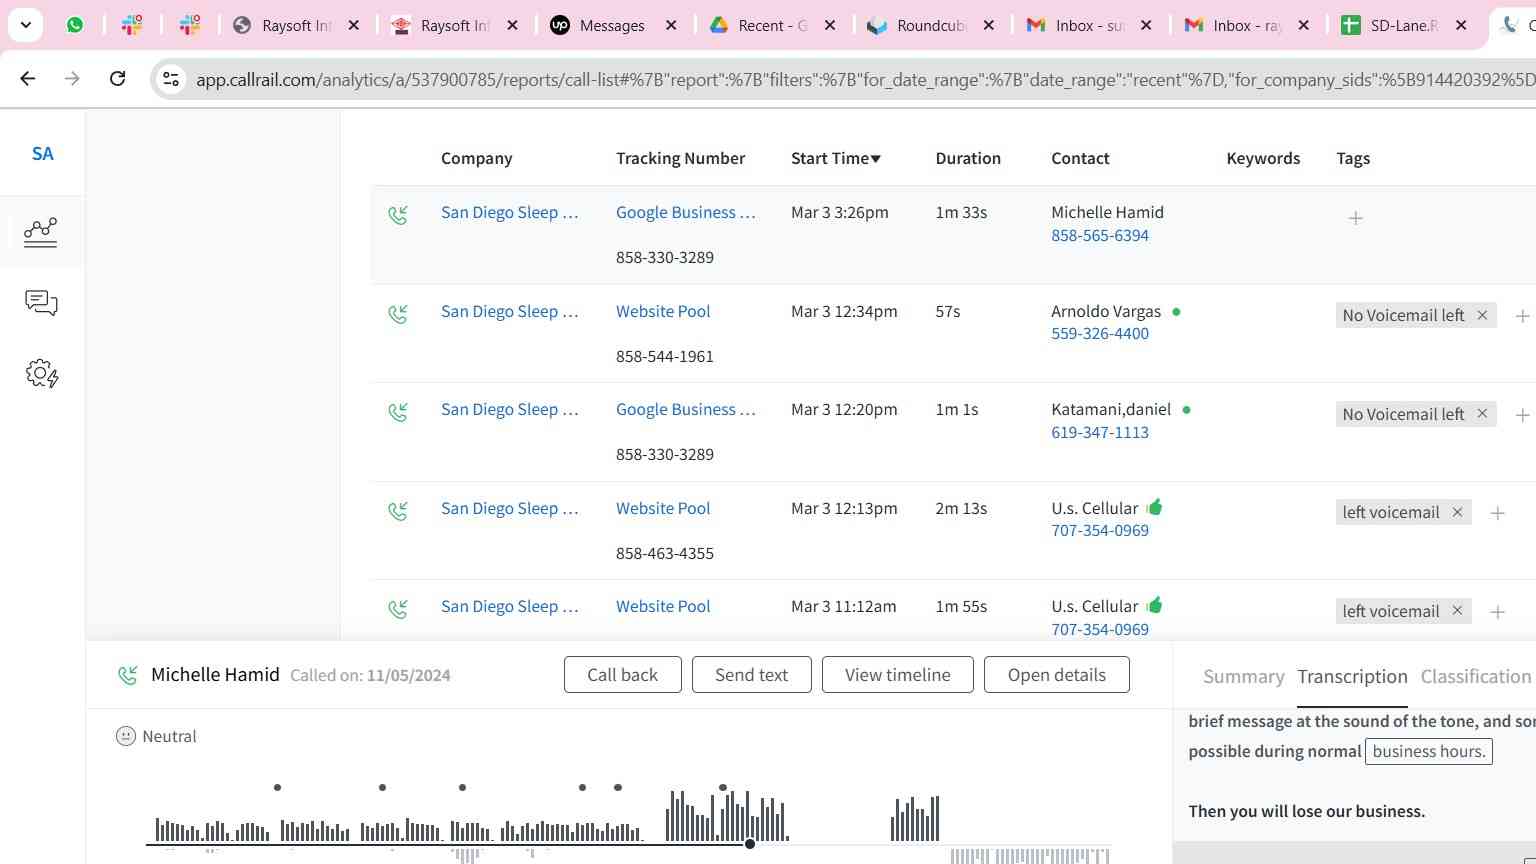Click inbound call icon for Katamani,daniel row
The width and height of the screenshot is (1536, 864).
coord(398,412)
